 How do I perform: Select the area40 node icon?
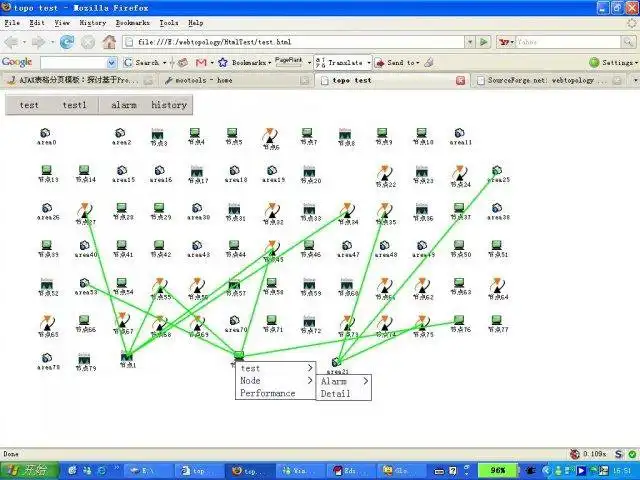pos(84,245)
